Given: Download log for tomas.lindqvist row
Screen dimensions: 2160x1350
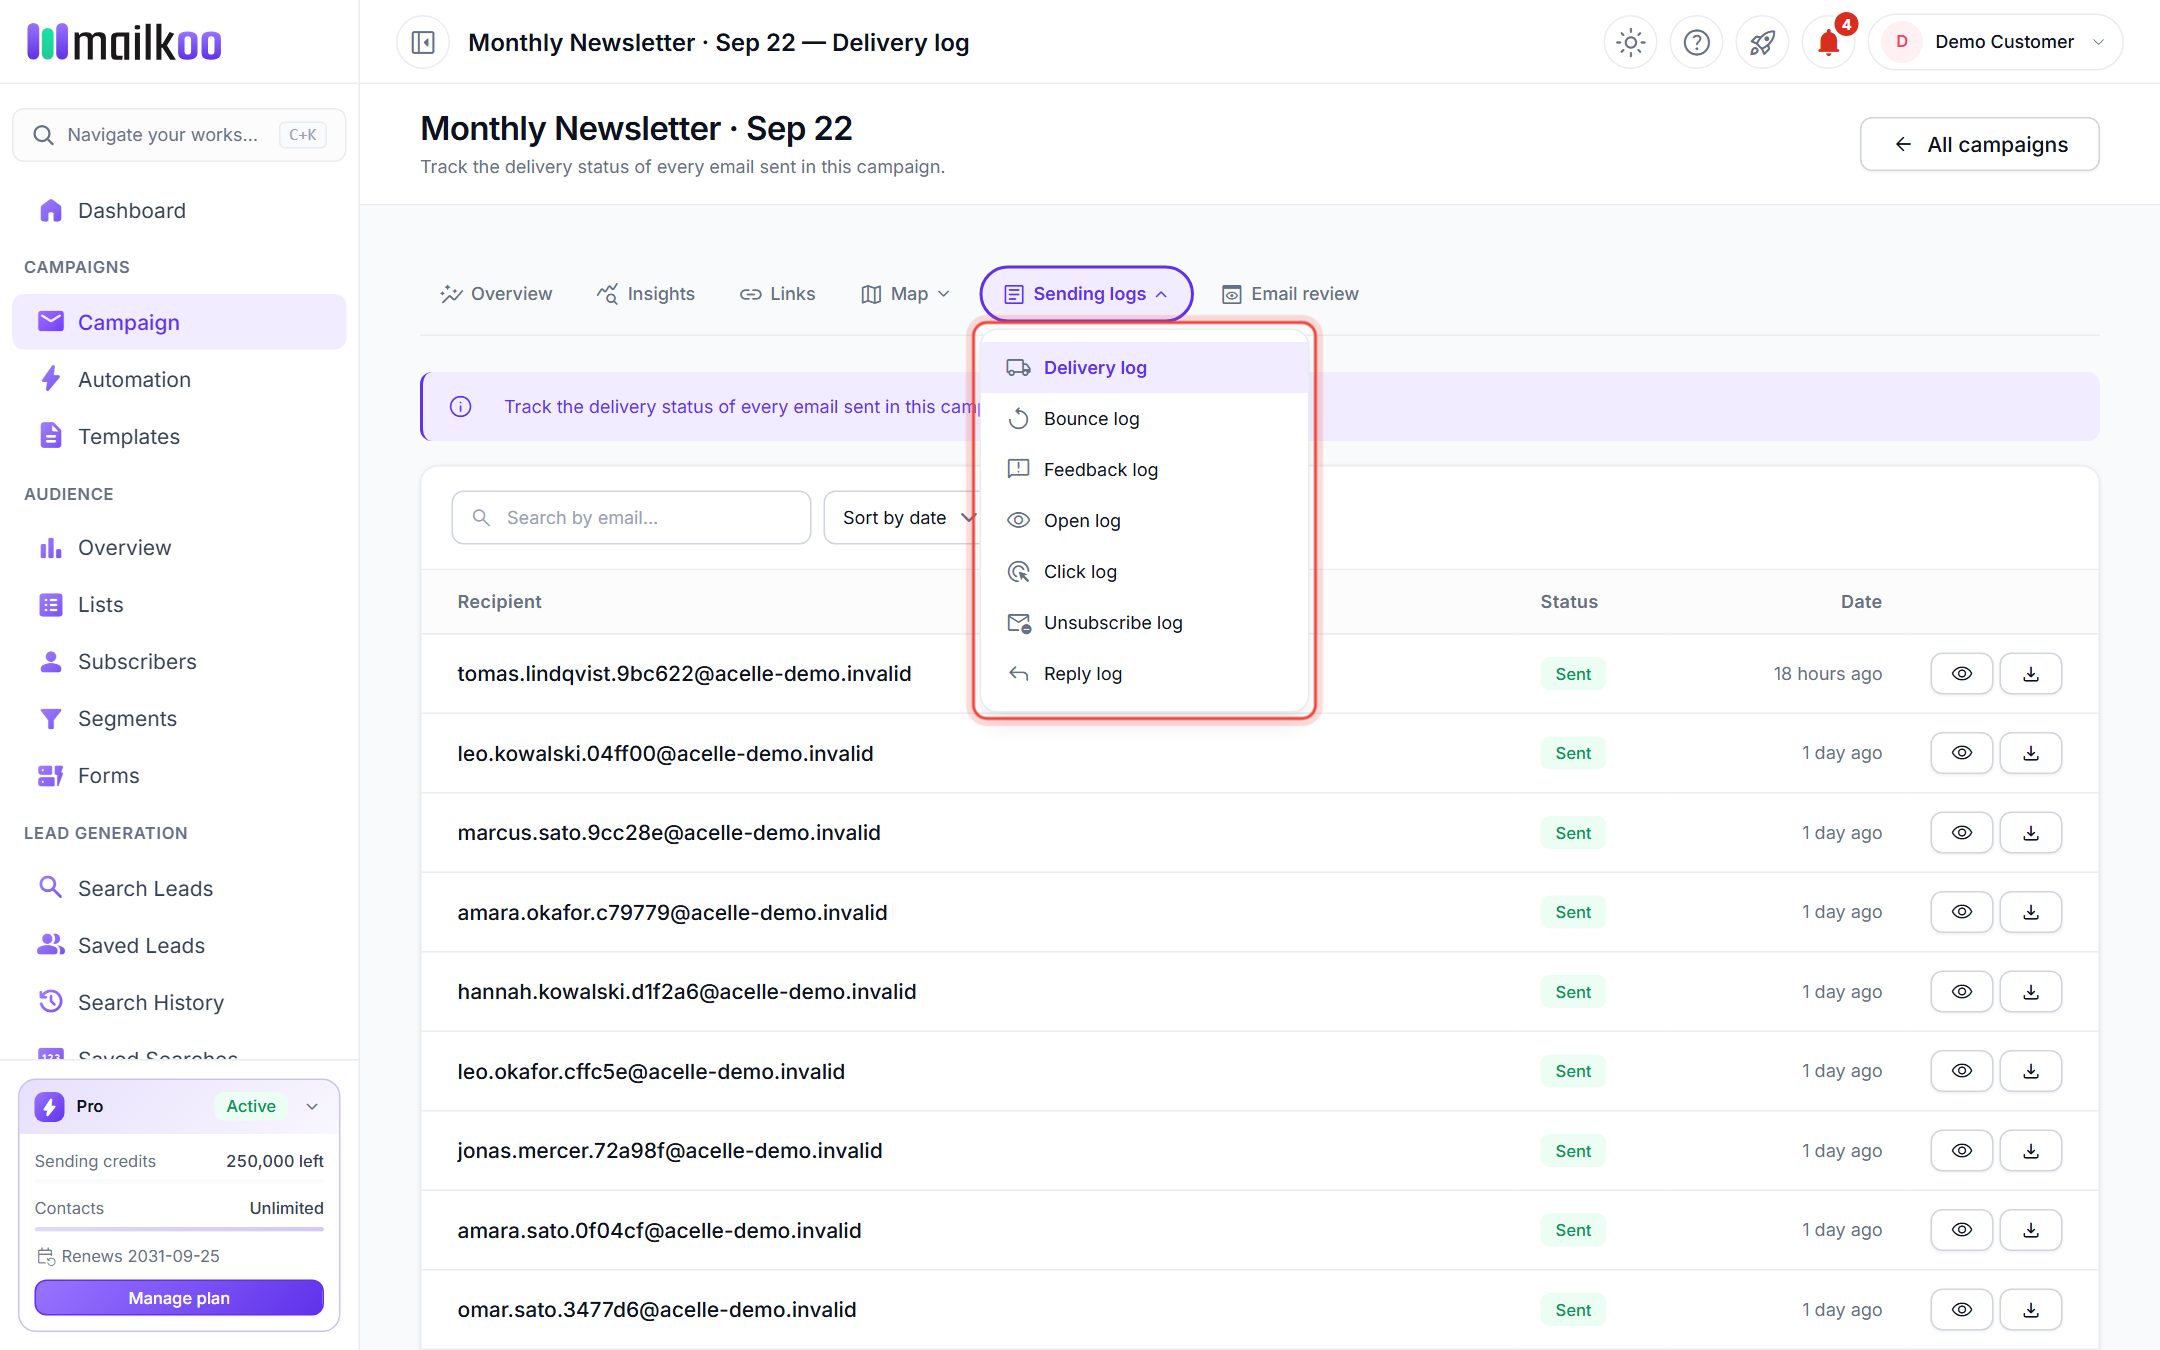Looking at the screenshot, I should [x=2030, y=673].
